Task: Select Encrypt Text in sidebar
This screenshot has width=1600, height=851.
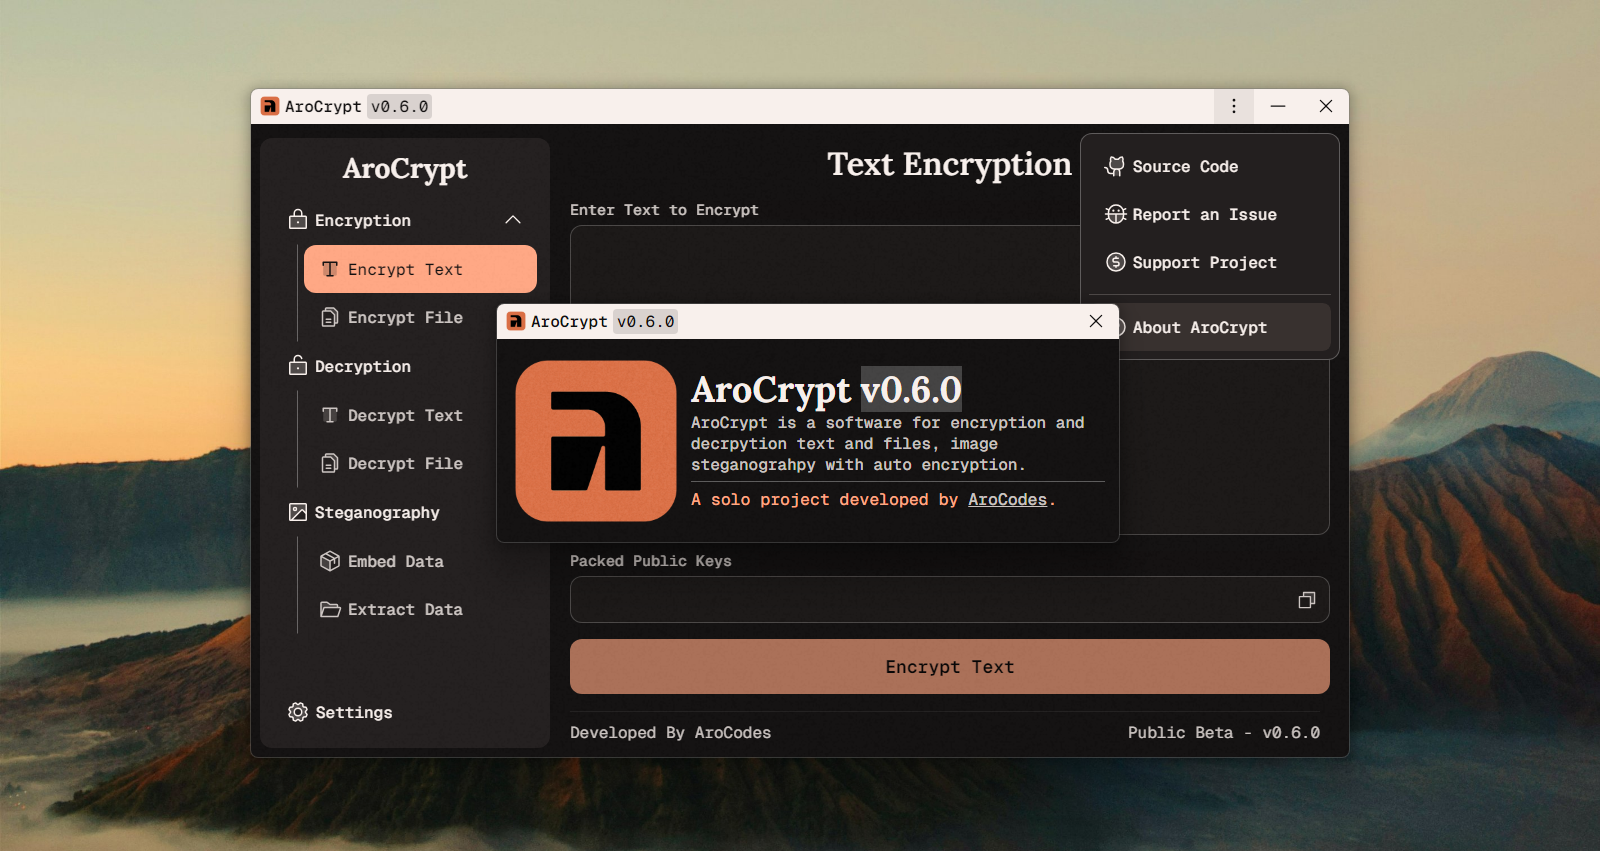Action: pos(420,269)
